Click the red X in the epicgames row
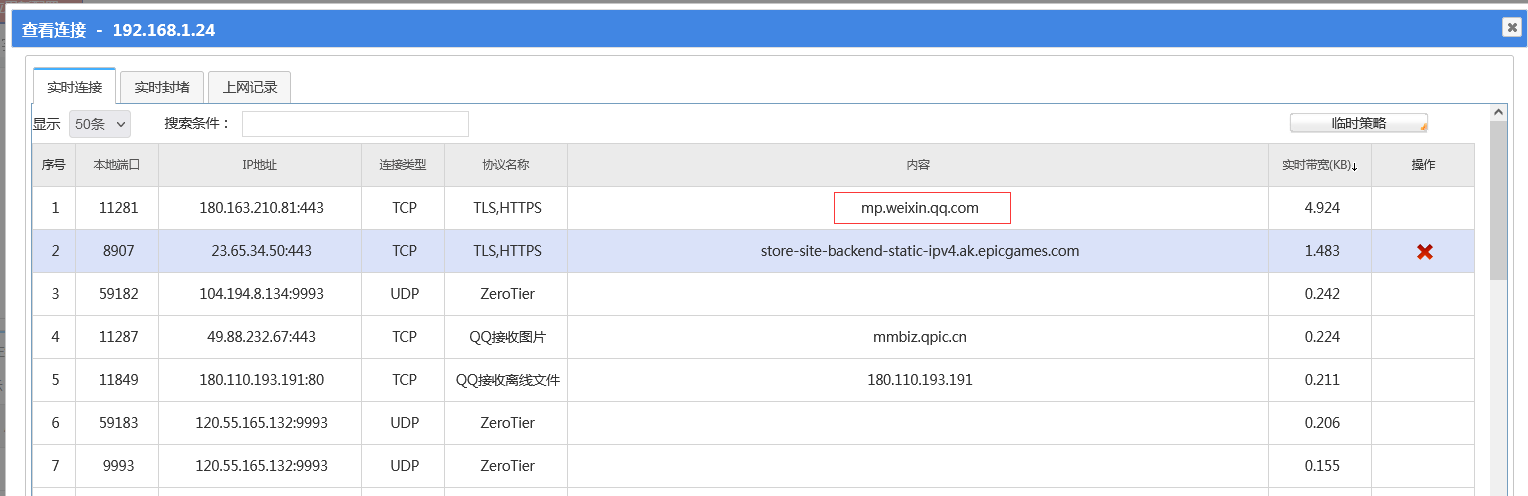1528x496 pixels. [x=1425, y=252]
